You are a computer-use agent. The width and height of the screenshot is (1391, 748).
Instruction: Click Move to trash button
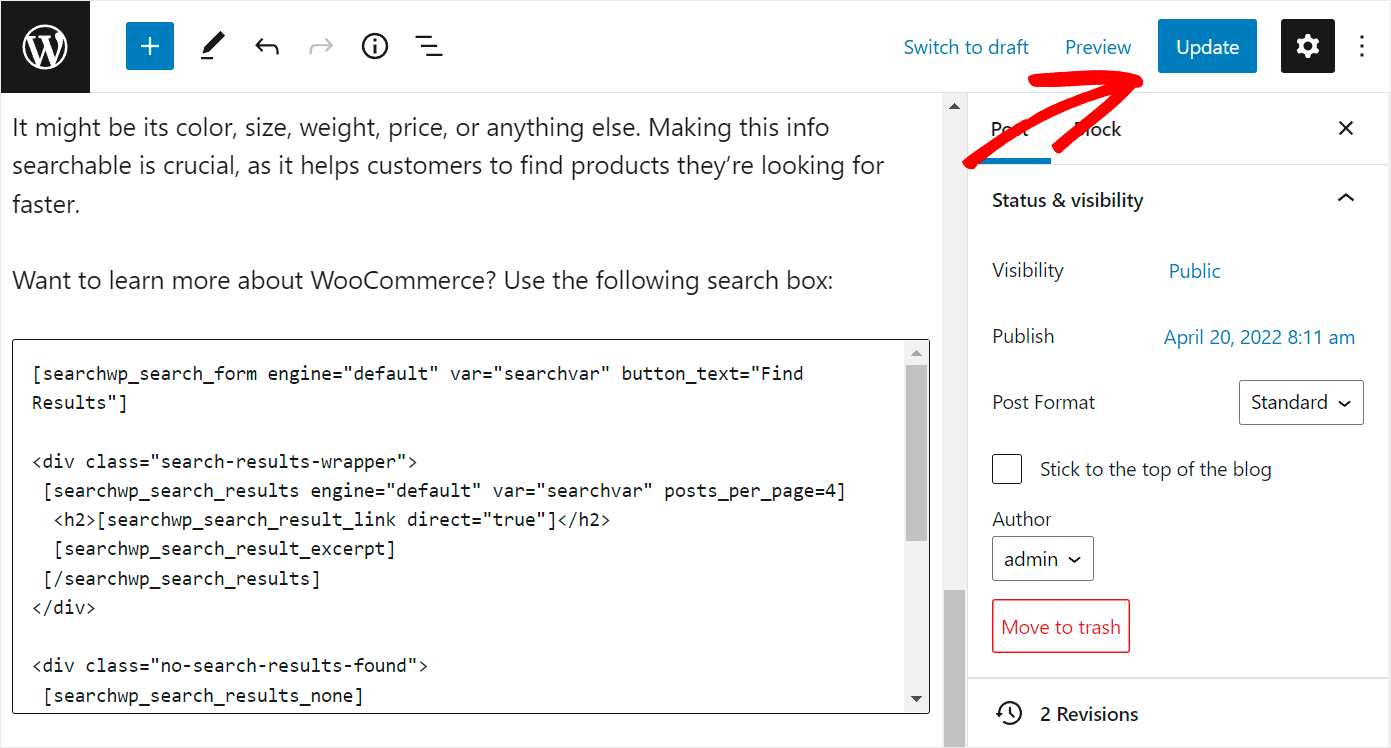click(1061, 627)
